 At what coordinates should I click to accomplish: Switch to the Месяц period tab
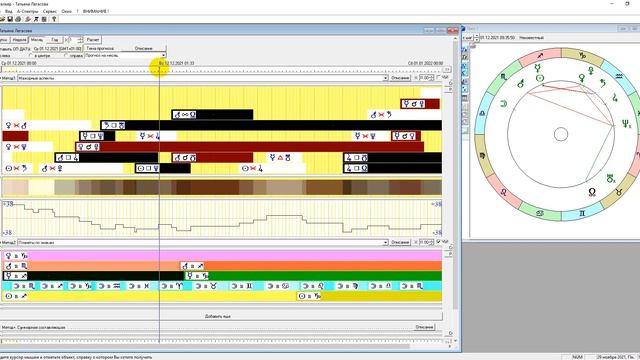tap(37, 40)
